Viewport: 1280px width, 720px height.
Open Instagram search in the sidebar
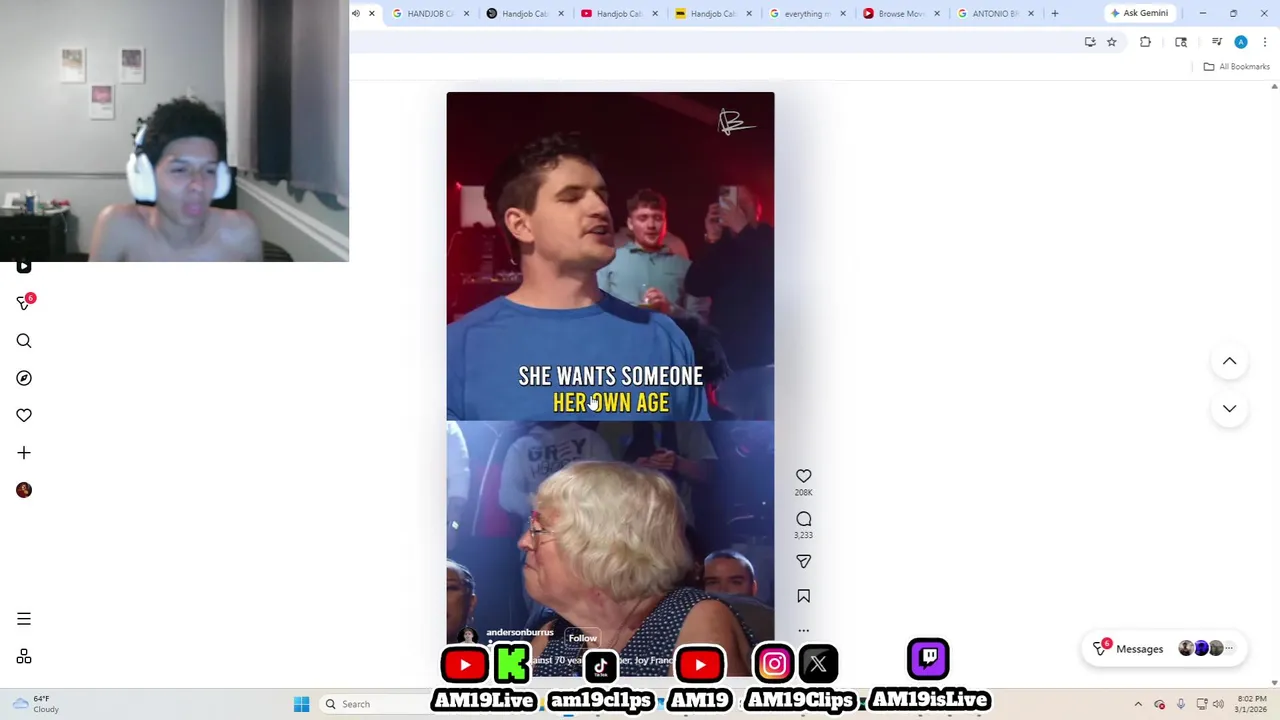24,341
